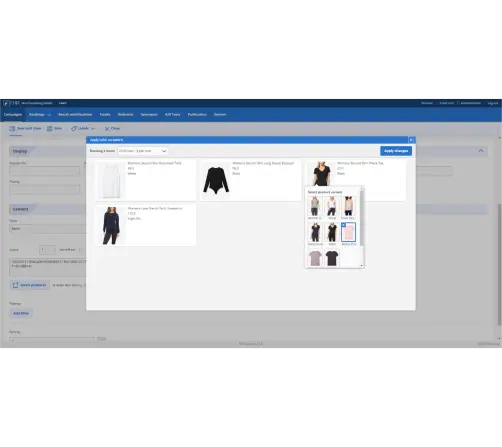Click the Insert products button
The height and width of the screenshot is (447, 502).
coord(29,285)
